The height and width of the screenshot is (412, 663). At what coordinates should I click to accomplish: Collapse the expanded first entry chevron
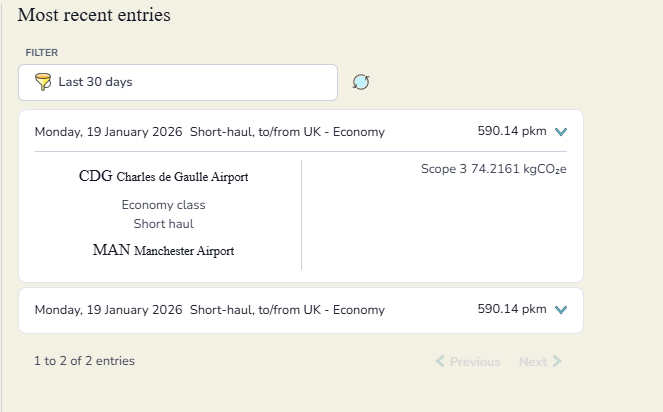click(x=560, y=132)
